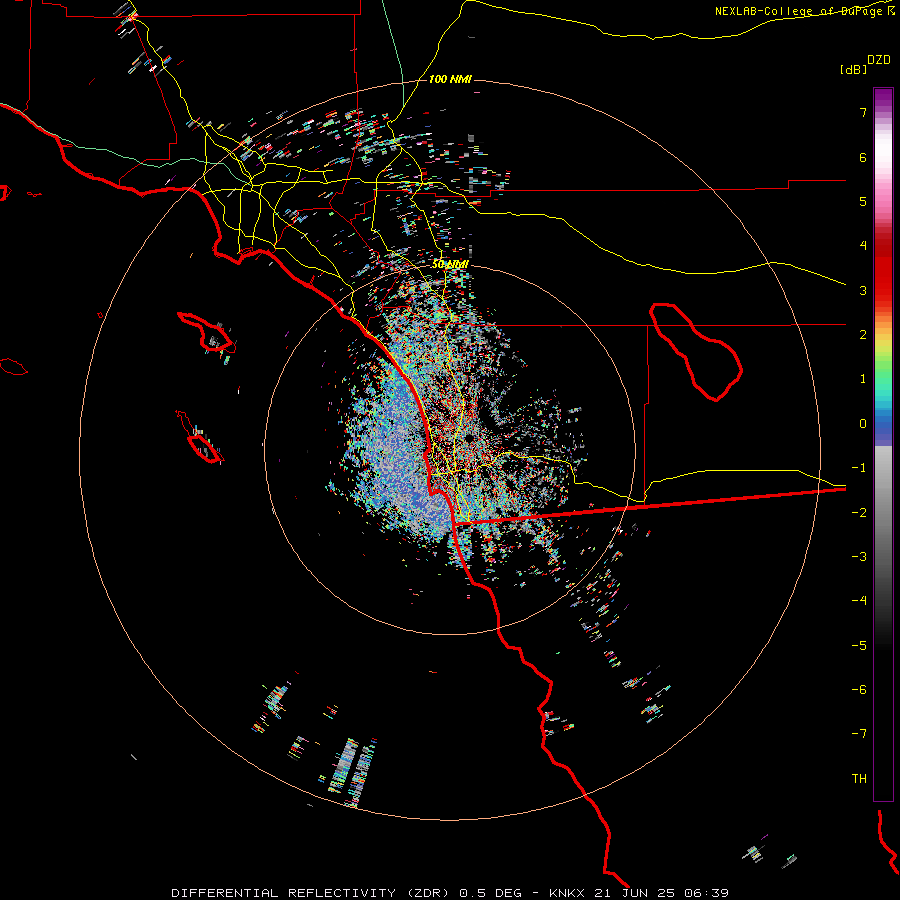
Task: Click the -5 tick on the colorbar
Action: (859, 646)
